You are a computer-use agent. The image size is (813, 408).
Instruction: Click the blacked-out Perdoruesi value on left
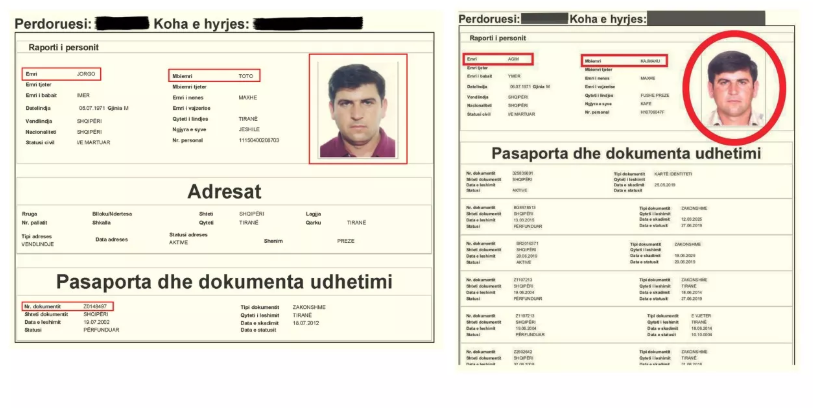(123, 23)
